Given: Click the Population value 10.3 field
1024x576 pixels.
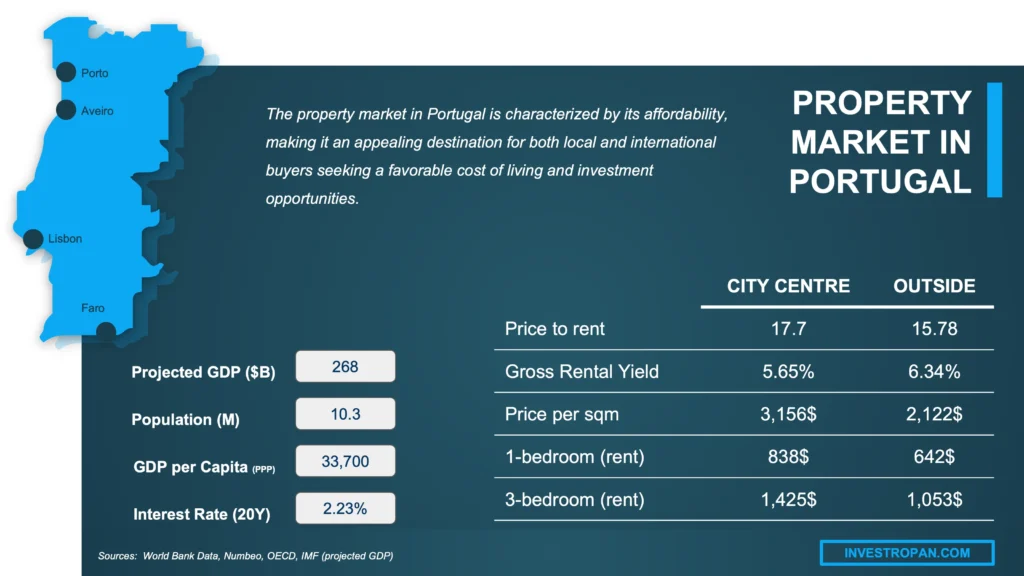Looking at the screenshot, I should [345, 413].
